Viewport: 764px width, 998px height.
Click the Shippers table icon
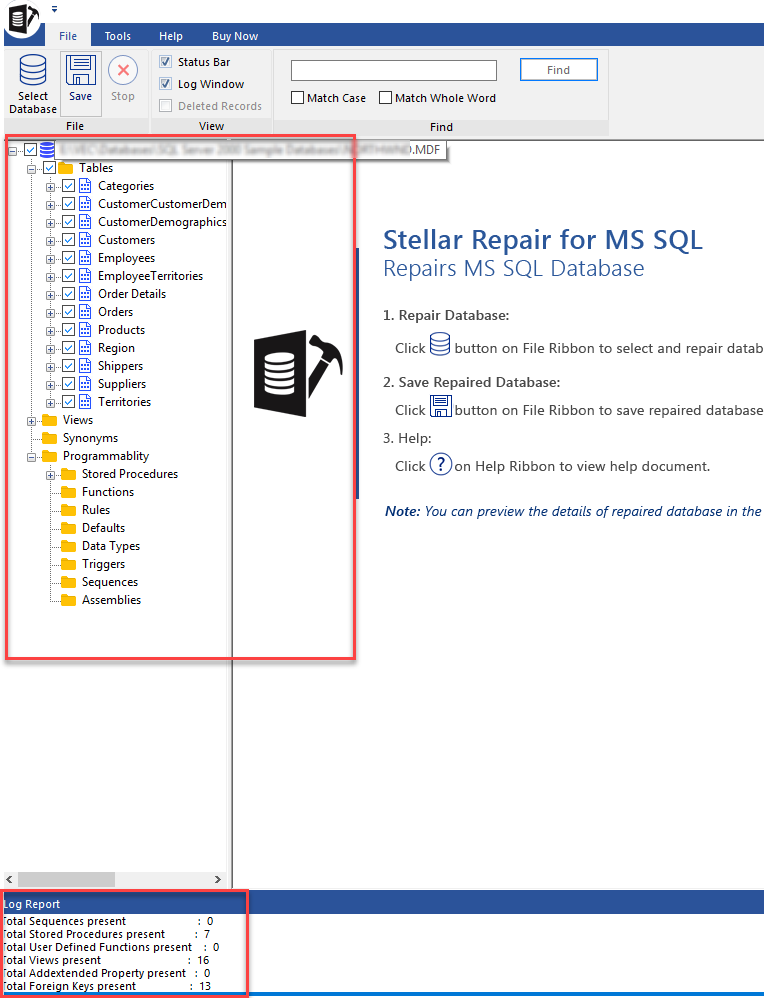(x=85, y=366)
